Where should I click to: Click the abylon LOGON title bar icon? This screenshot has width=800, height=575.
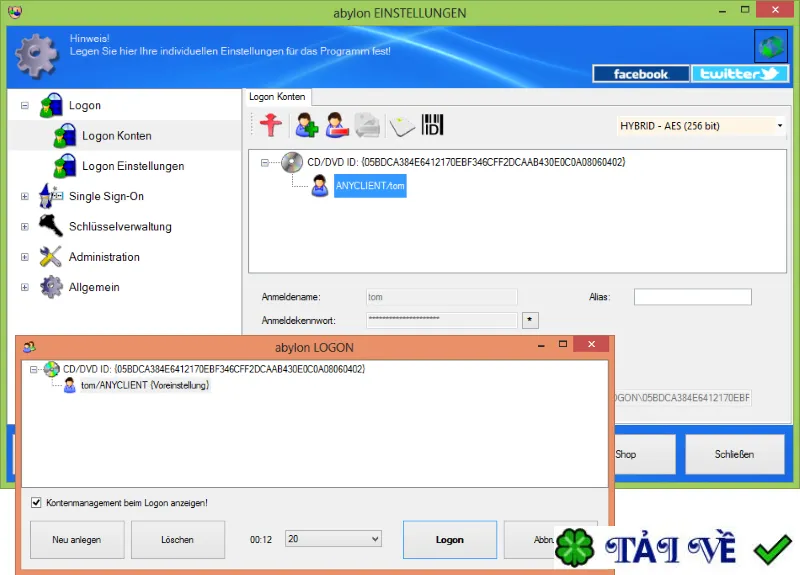coord(30,347)
